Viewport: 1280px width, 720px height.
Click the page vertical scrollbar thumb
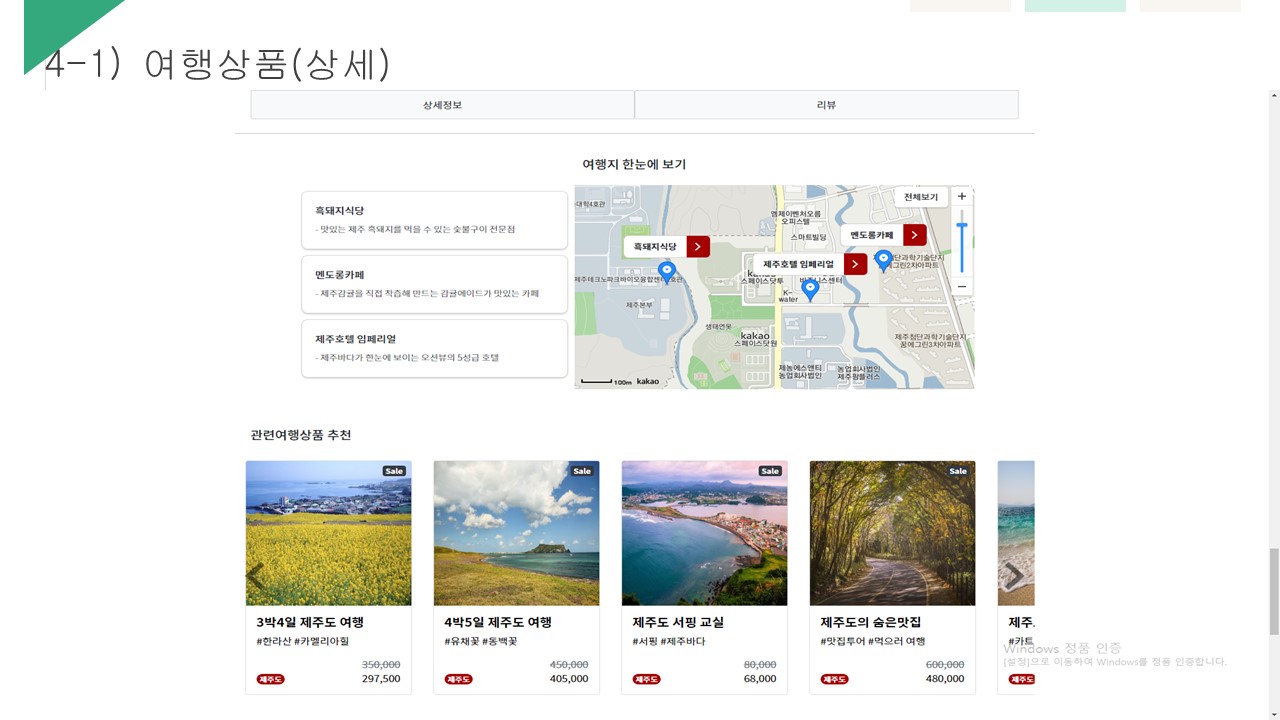(1274, 591)
